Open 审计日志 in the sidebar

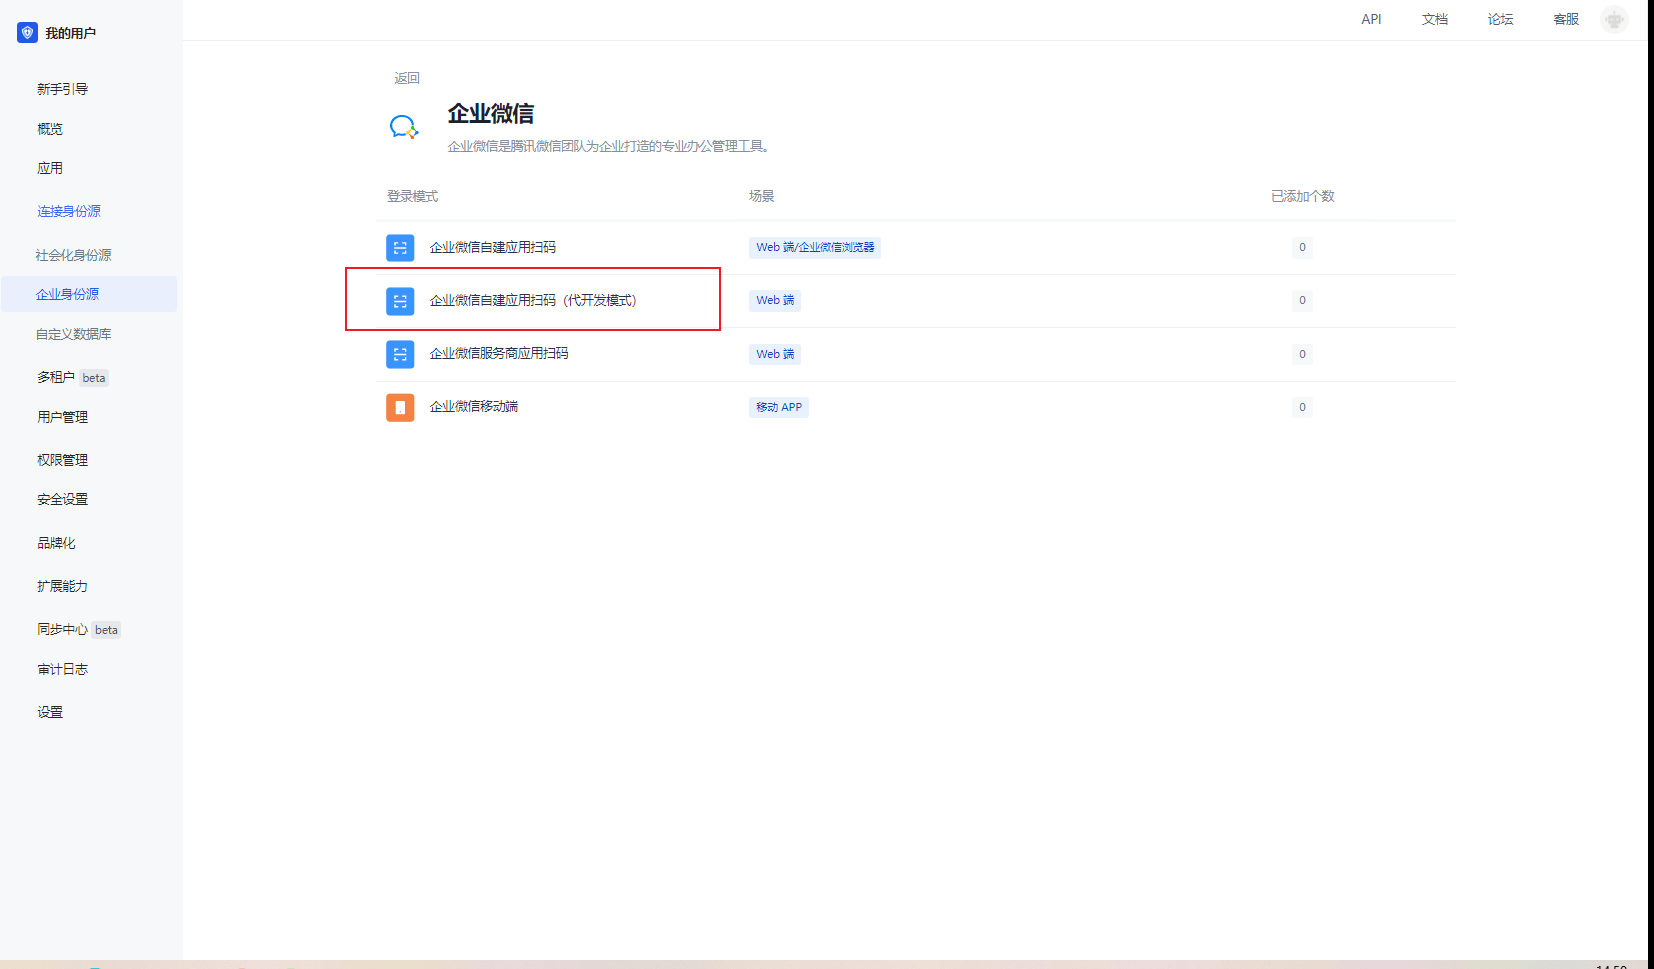(x=63, y=669)
